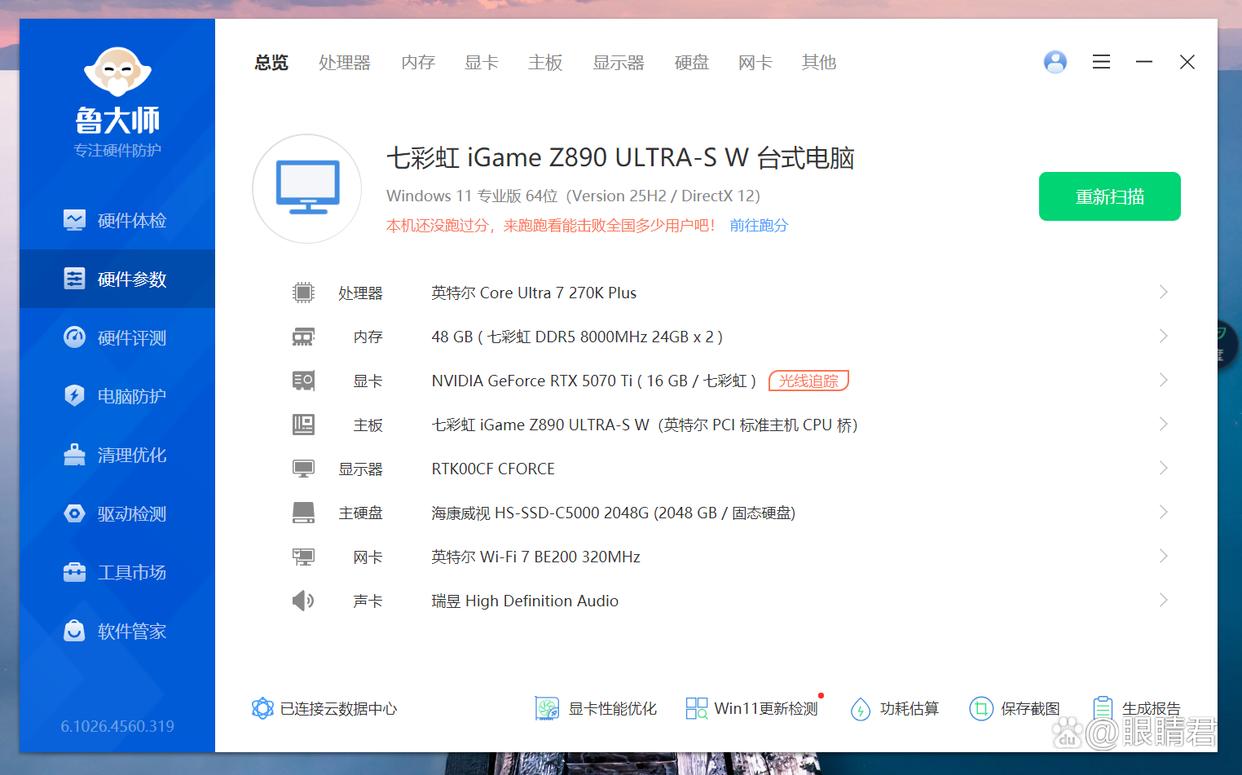
Task: Click 已连接云数据中心 status icon
Action: [x=263, y=709]
